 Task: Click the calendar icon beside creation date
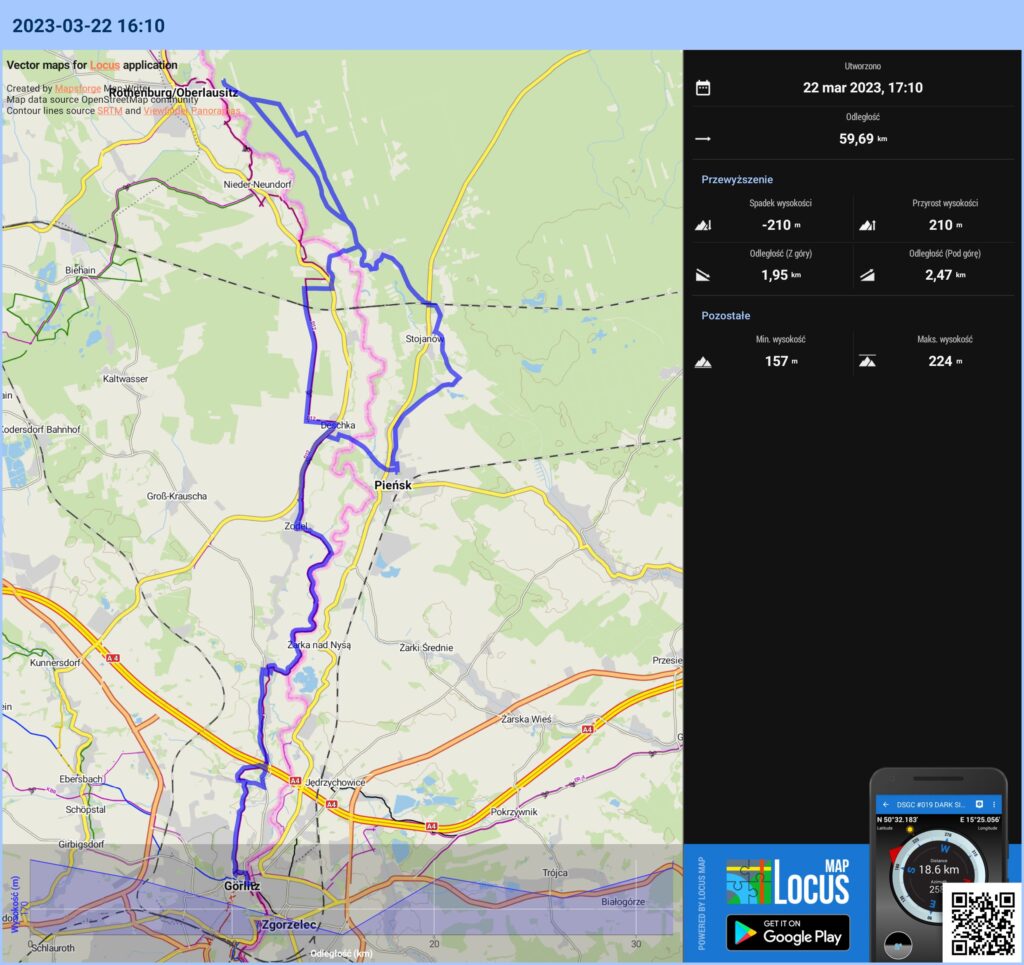click(703, 88)
